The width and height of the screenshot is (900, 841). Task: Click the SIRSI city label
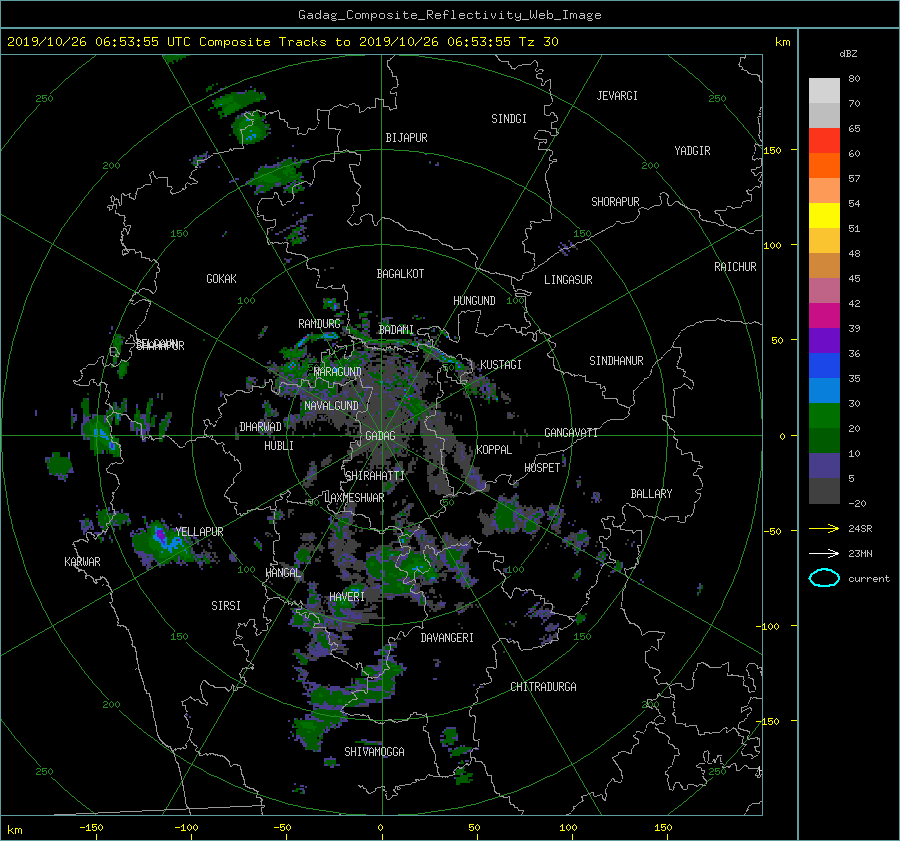pyautogui.click(x=226, y=606)
